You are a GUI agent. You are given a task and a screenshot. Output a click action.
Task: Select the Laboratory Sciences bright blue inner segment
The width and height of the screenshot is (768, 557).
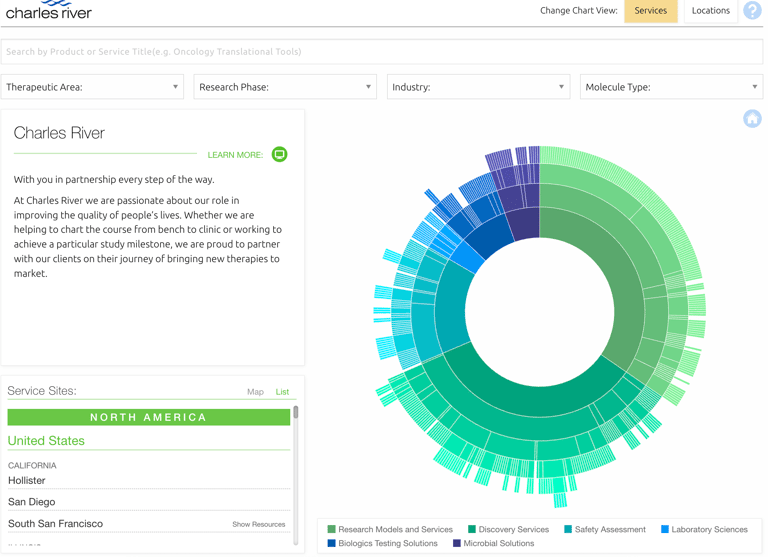[x=468, y=256]
